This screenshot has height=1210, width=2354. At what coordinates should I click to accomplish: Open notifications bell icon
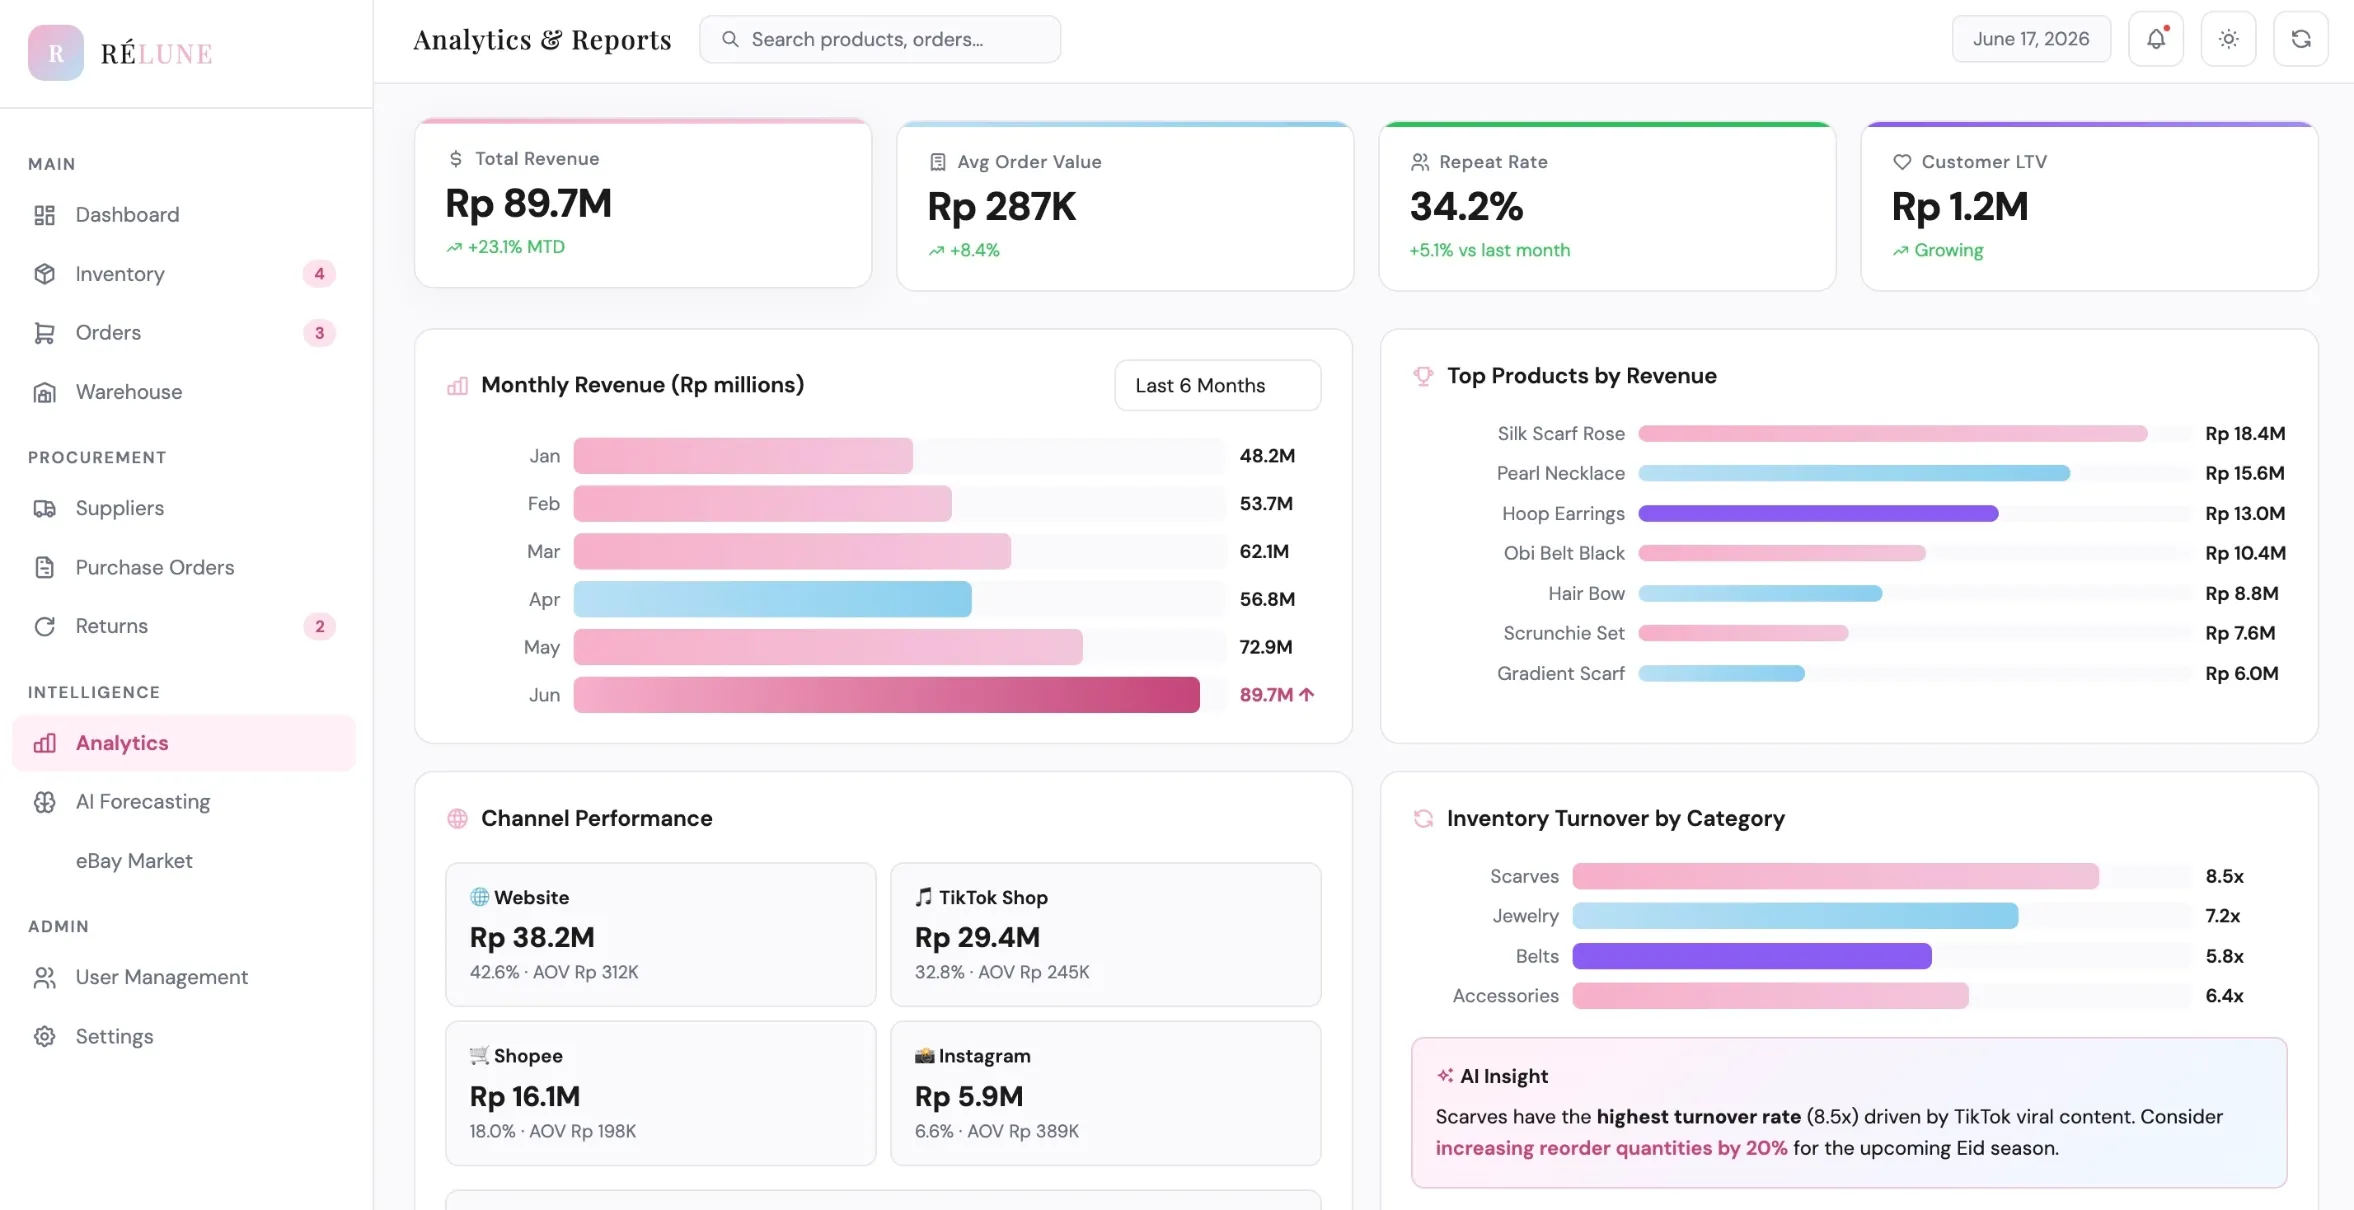point(2156,39)
